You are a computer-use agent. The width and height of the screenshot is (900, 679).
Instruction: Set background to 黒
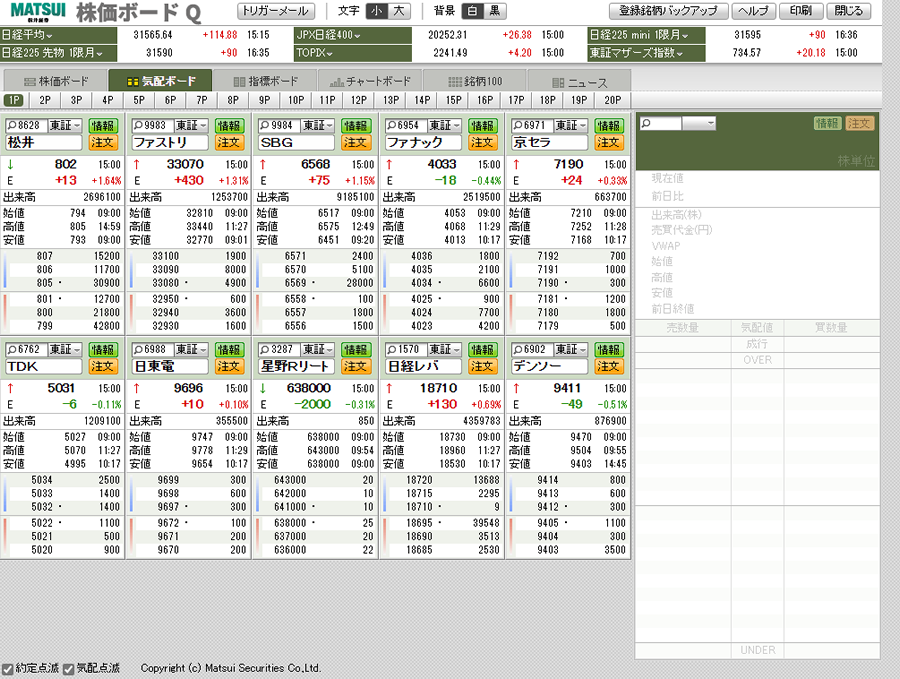pos(495,10)
